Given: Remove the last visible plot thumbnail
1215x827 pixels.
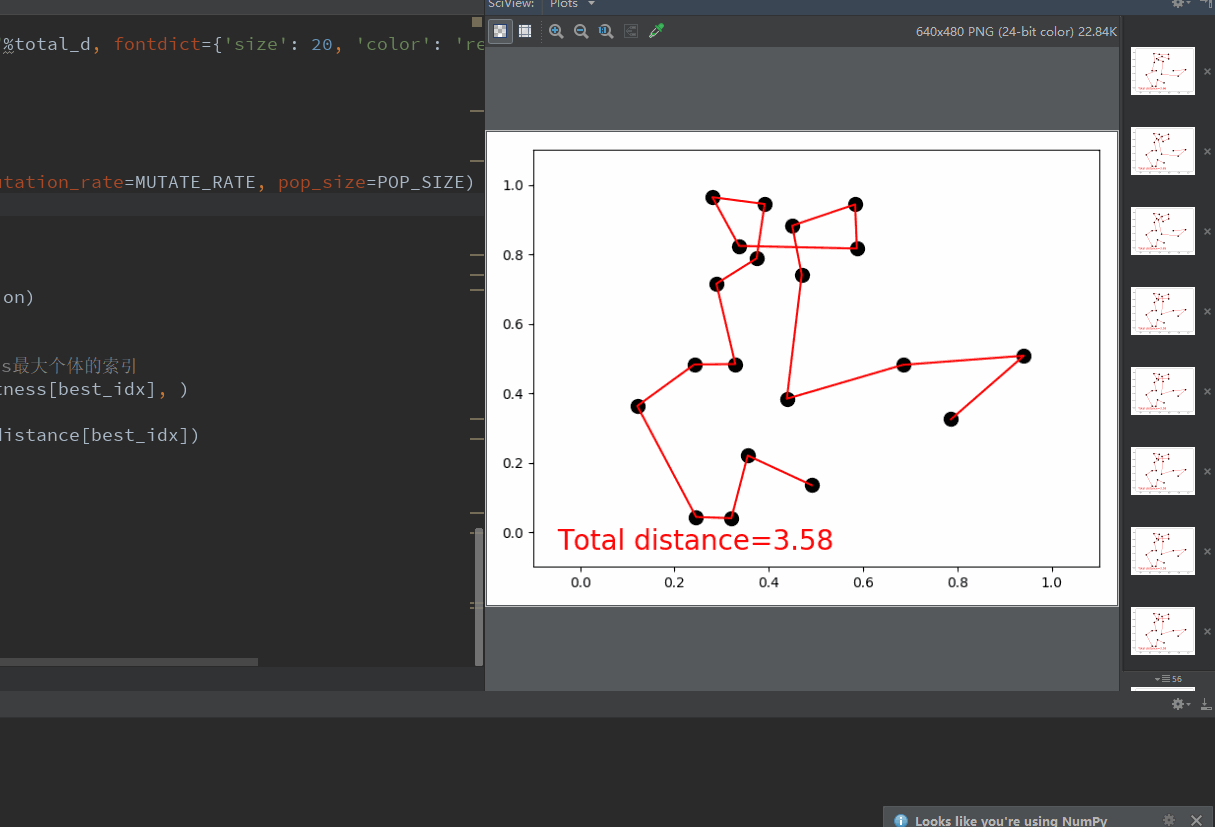Looking at the screenshot, I should (1207, 631).
